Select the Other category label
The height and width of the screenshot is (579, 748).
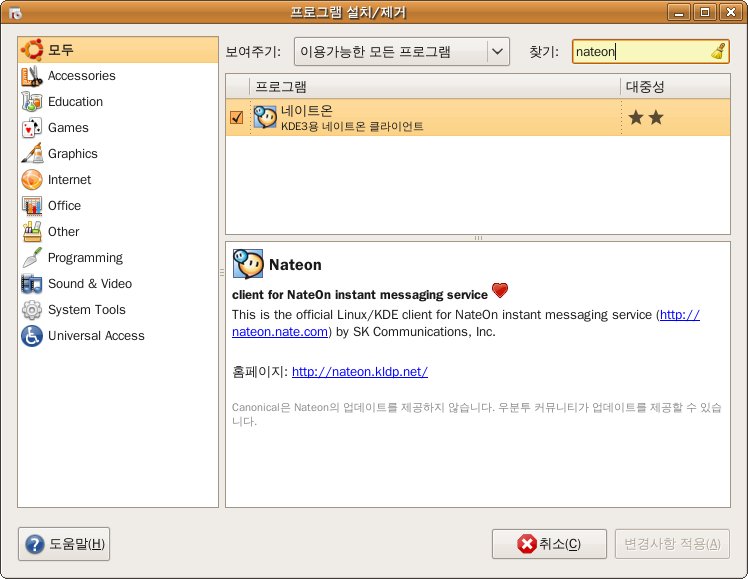click(63, 232)
